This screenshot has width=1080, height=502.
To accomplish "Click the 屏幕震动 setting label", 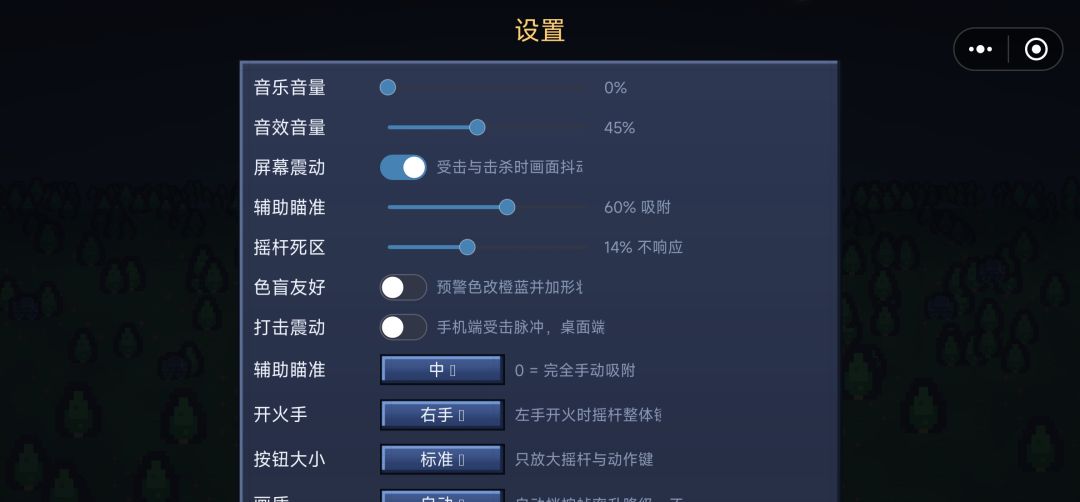I will (x=289, y=167).
